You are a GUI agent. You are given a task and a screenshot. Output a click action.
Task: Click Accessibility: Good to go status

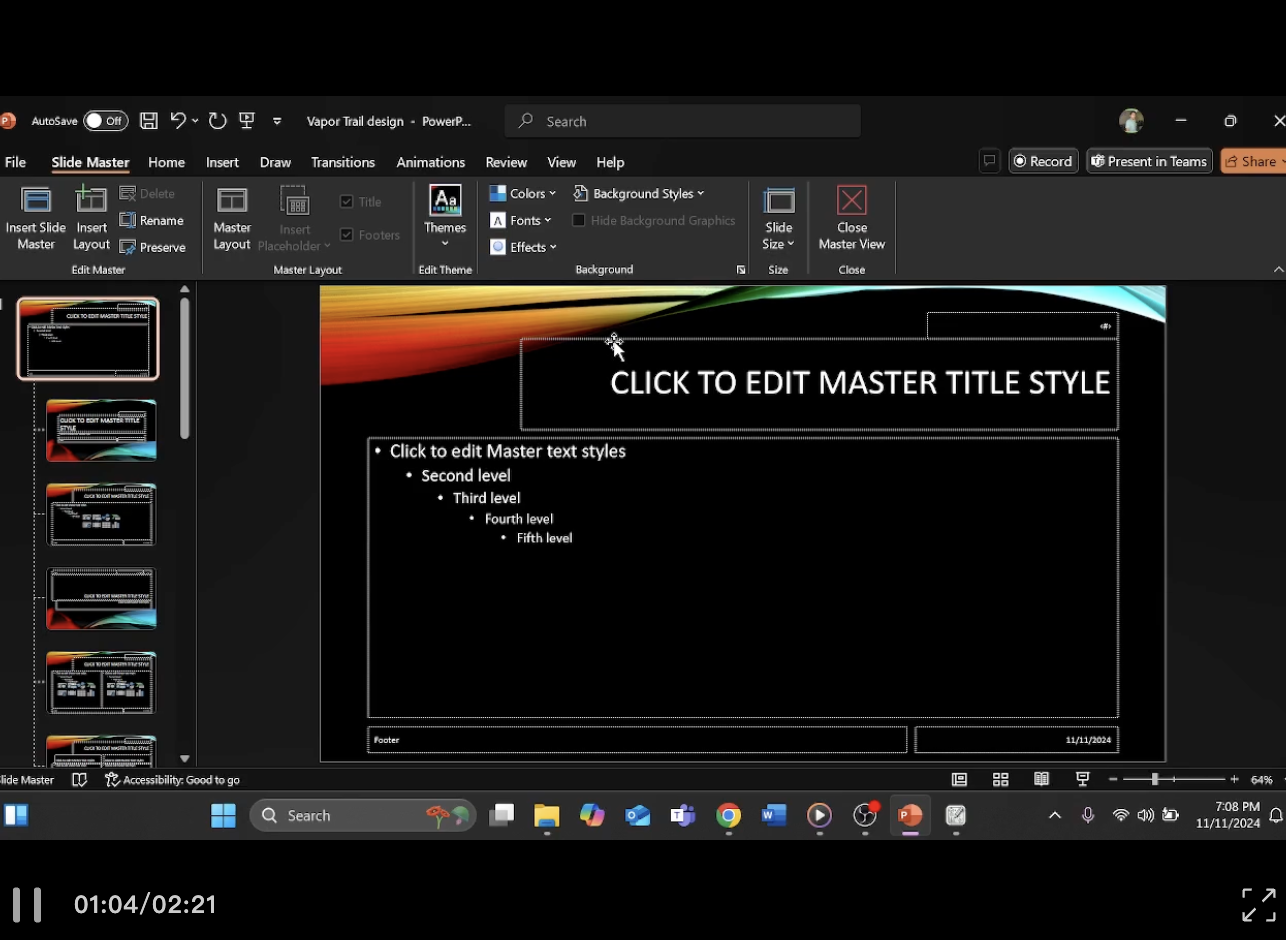(x=172, y=780)
